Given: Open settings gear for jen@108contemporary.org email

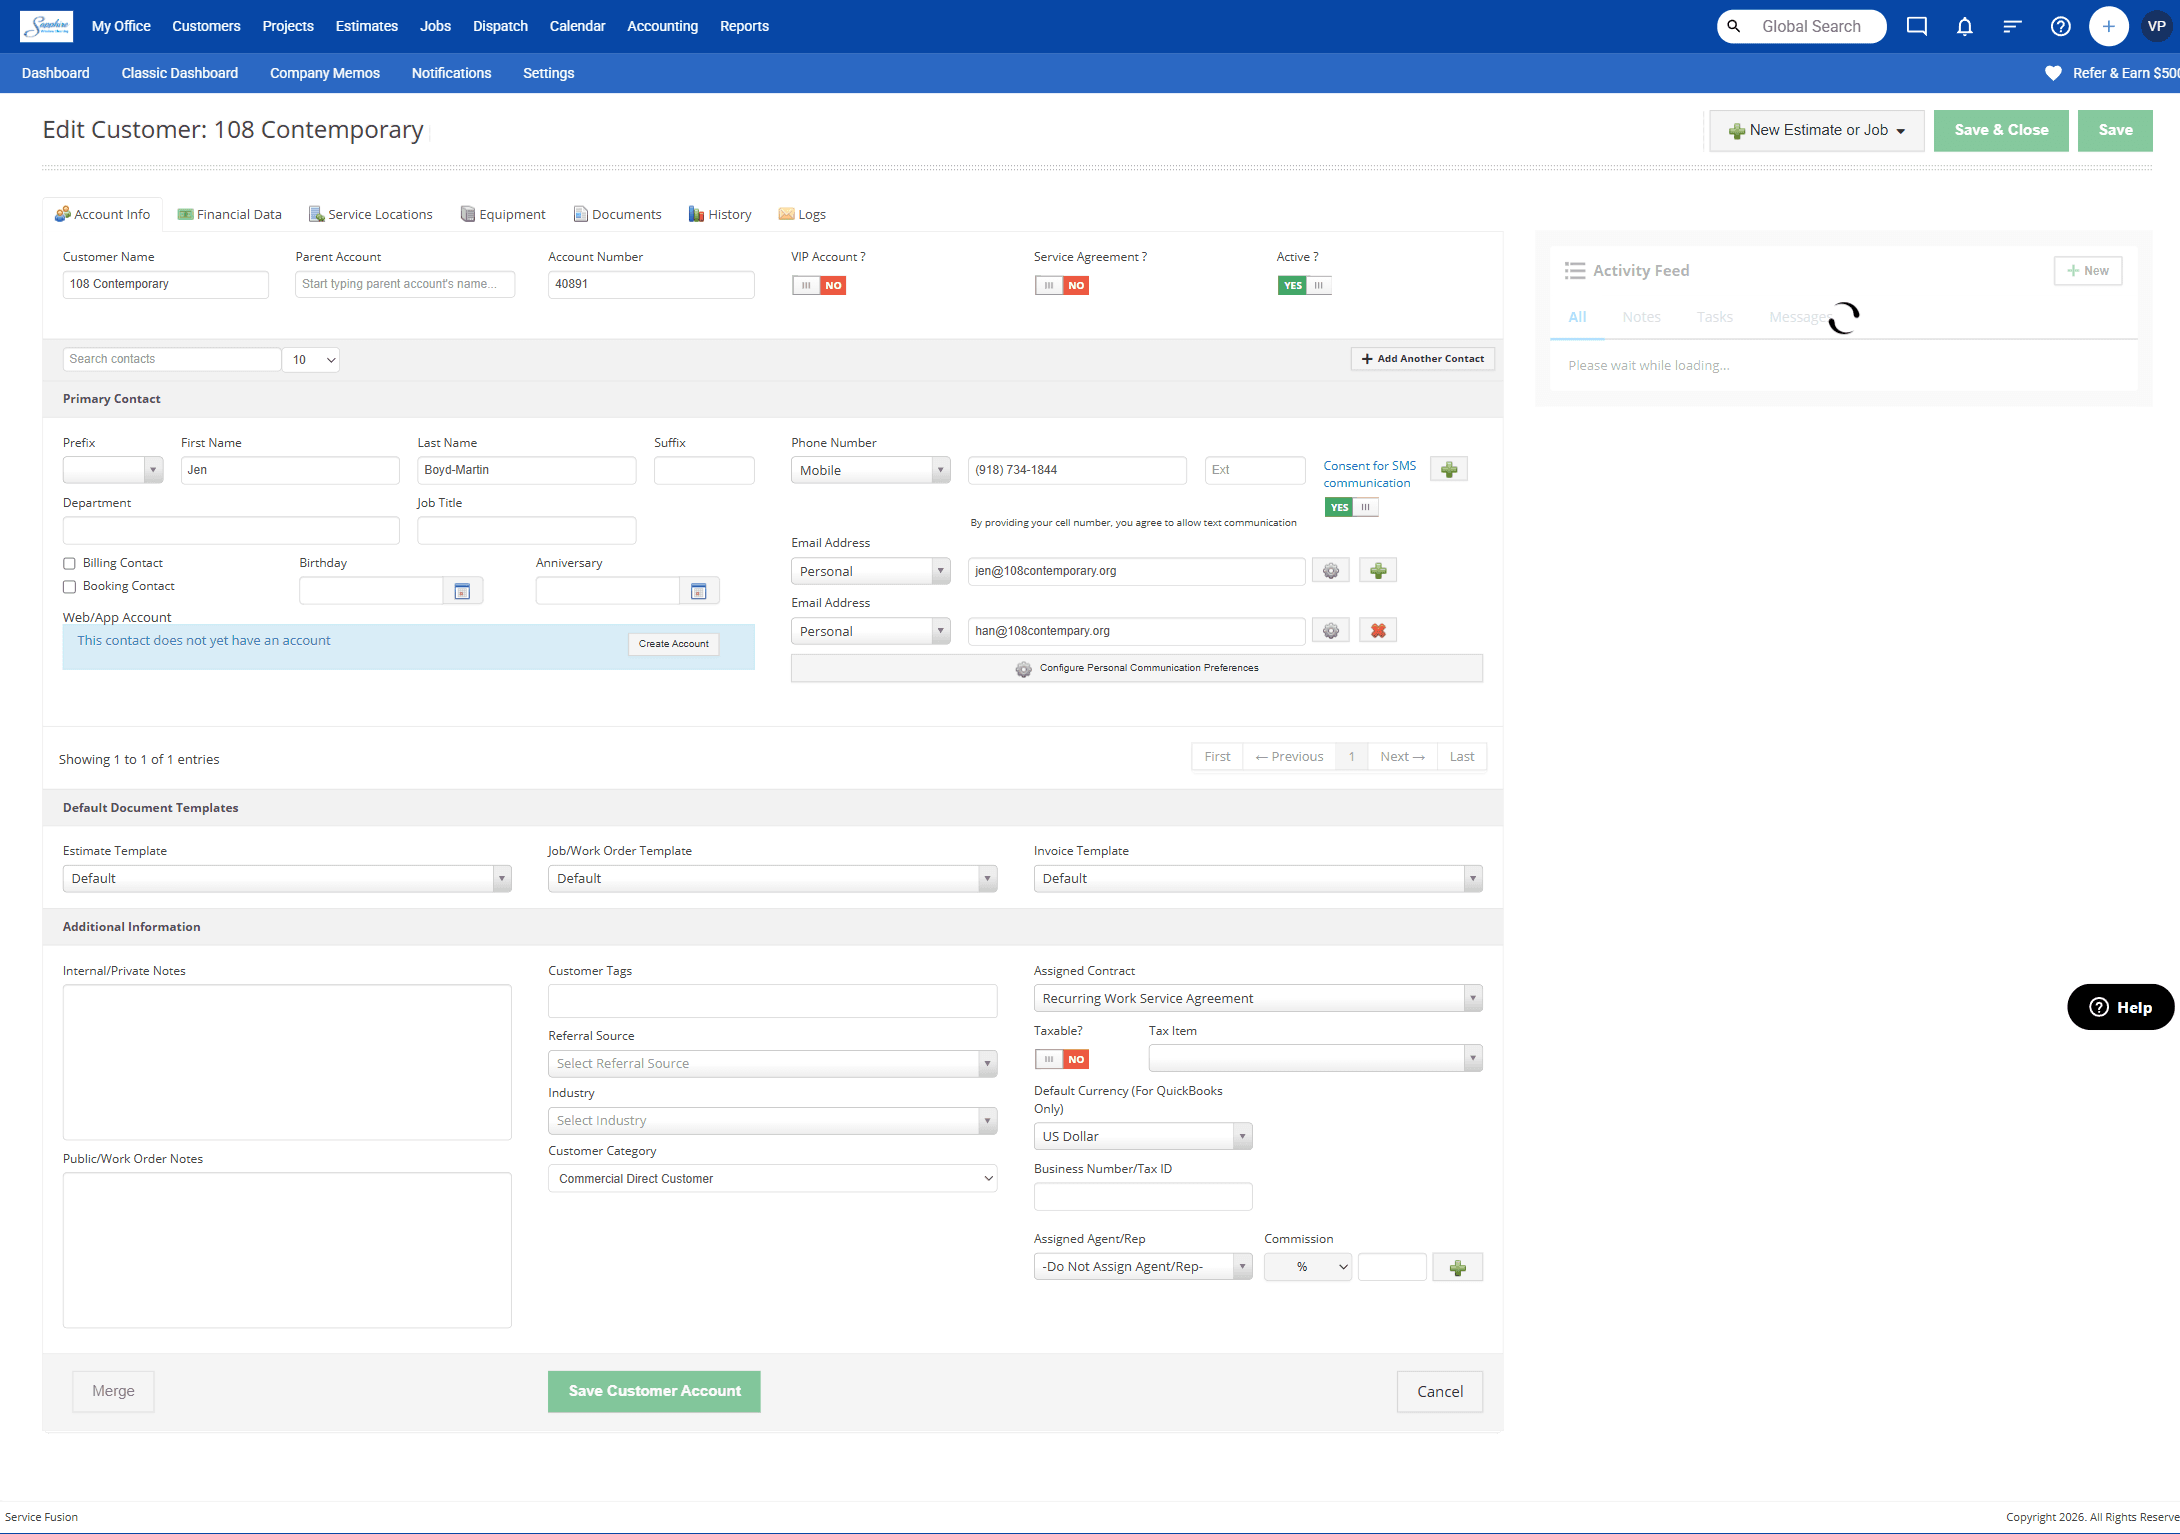Looking at the screenshot, I should pos(1331,571).
